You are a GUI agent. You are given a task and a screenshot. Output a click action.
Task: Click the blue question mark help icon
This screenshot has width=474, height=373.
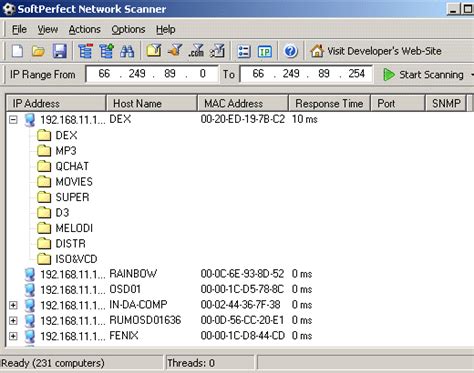pyautogui.click(x=291, y=51)
